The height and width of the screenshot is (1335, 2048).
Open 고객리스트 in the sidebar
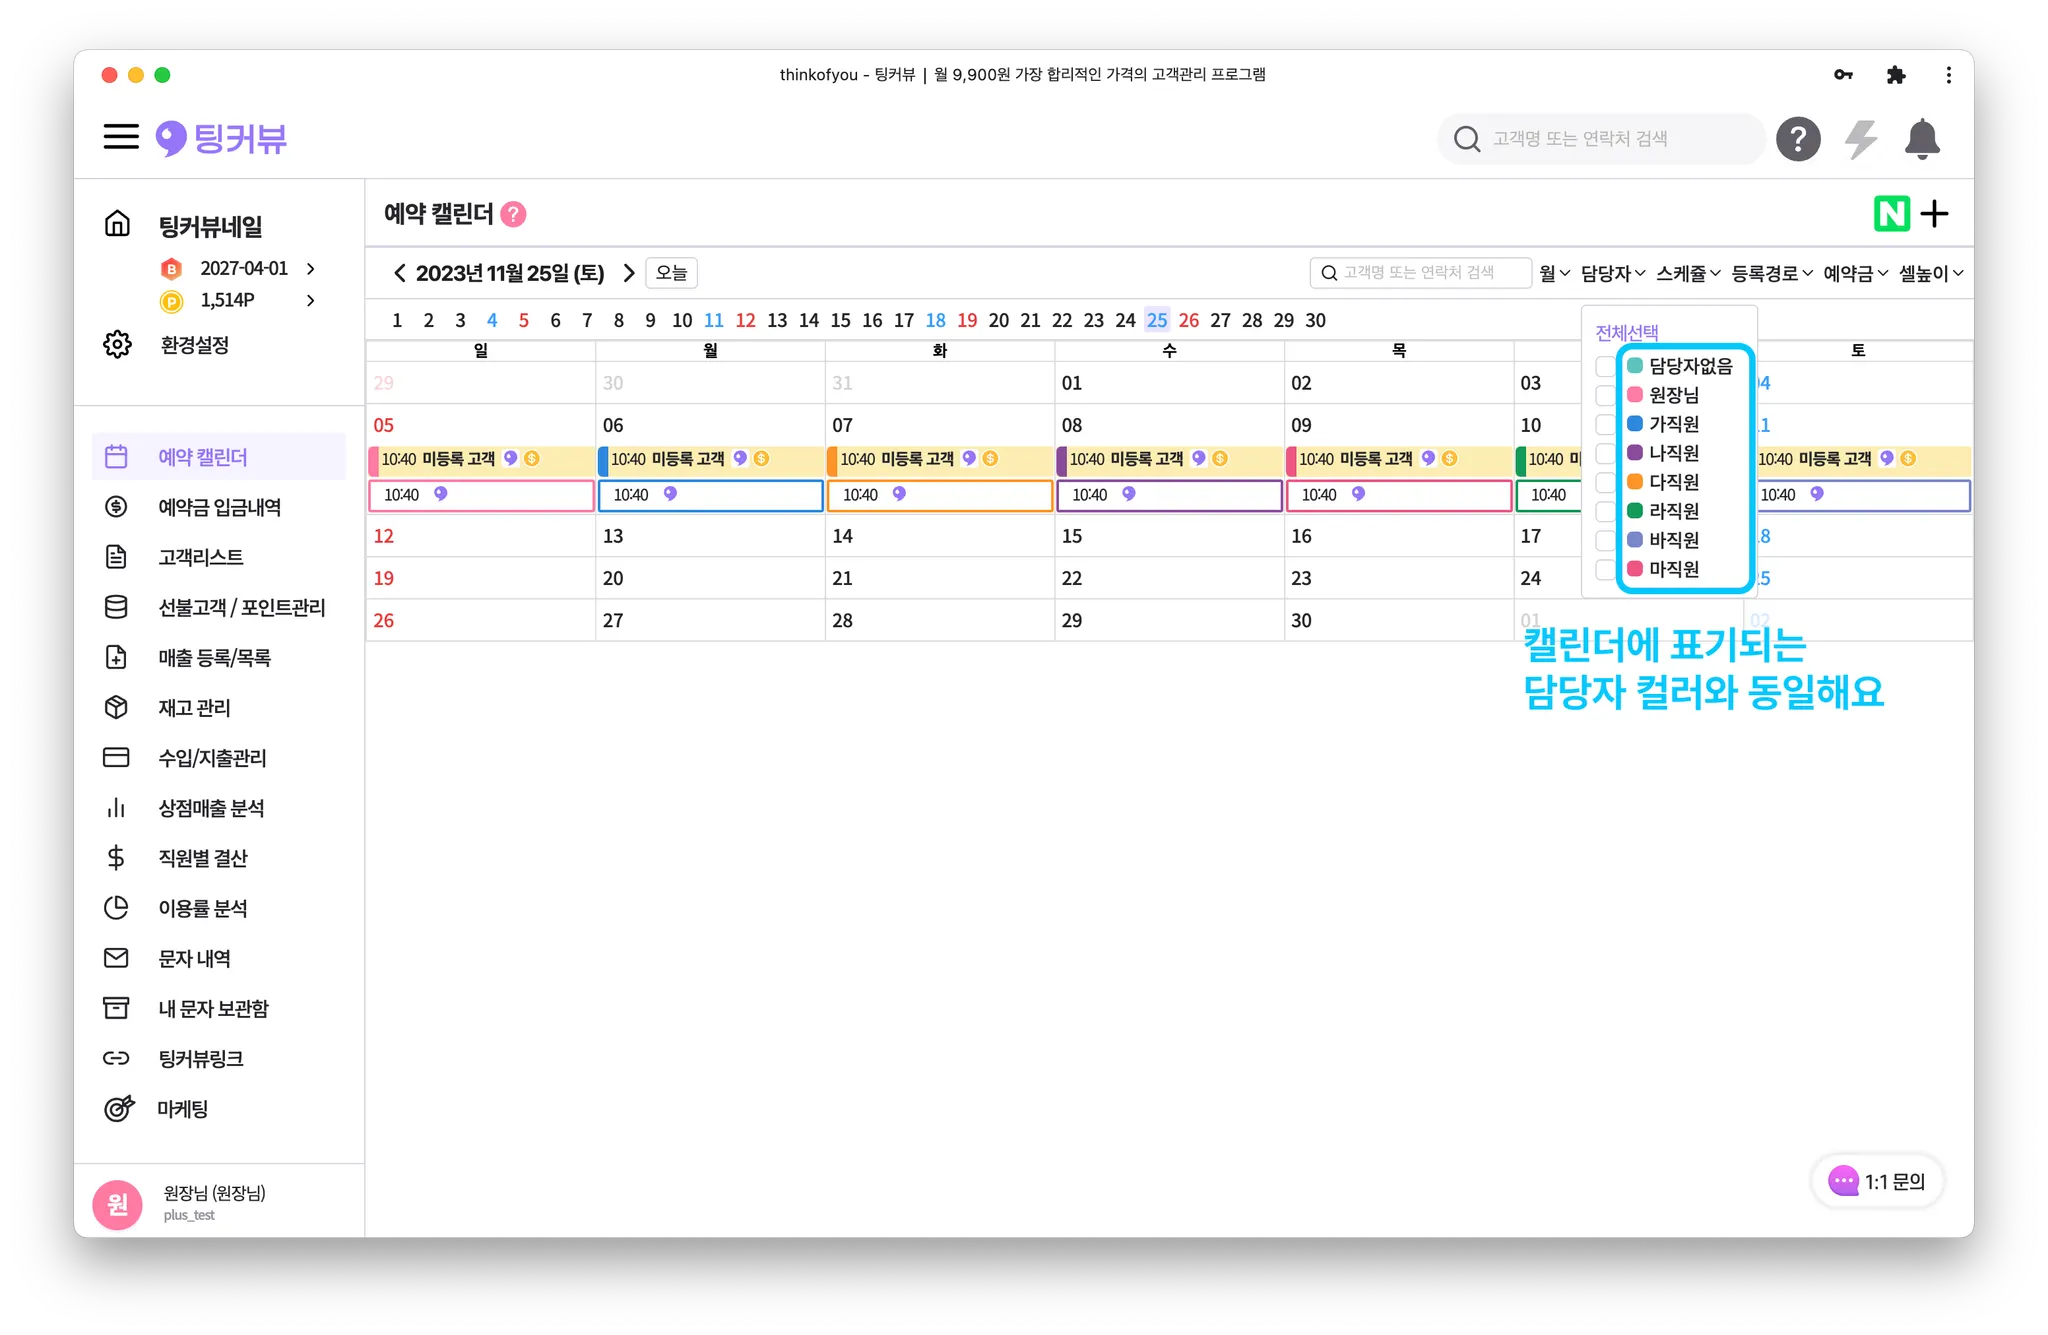[200, 557]
